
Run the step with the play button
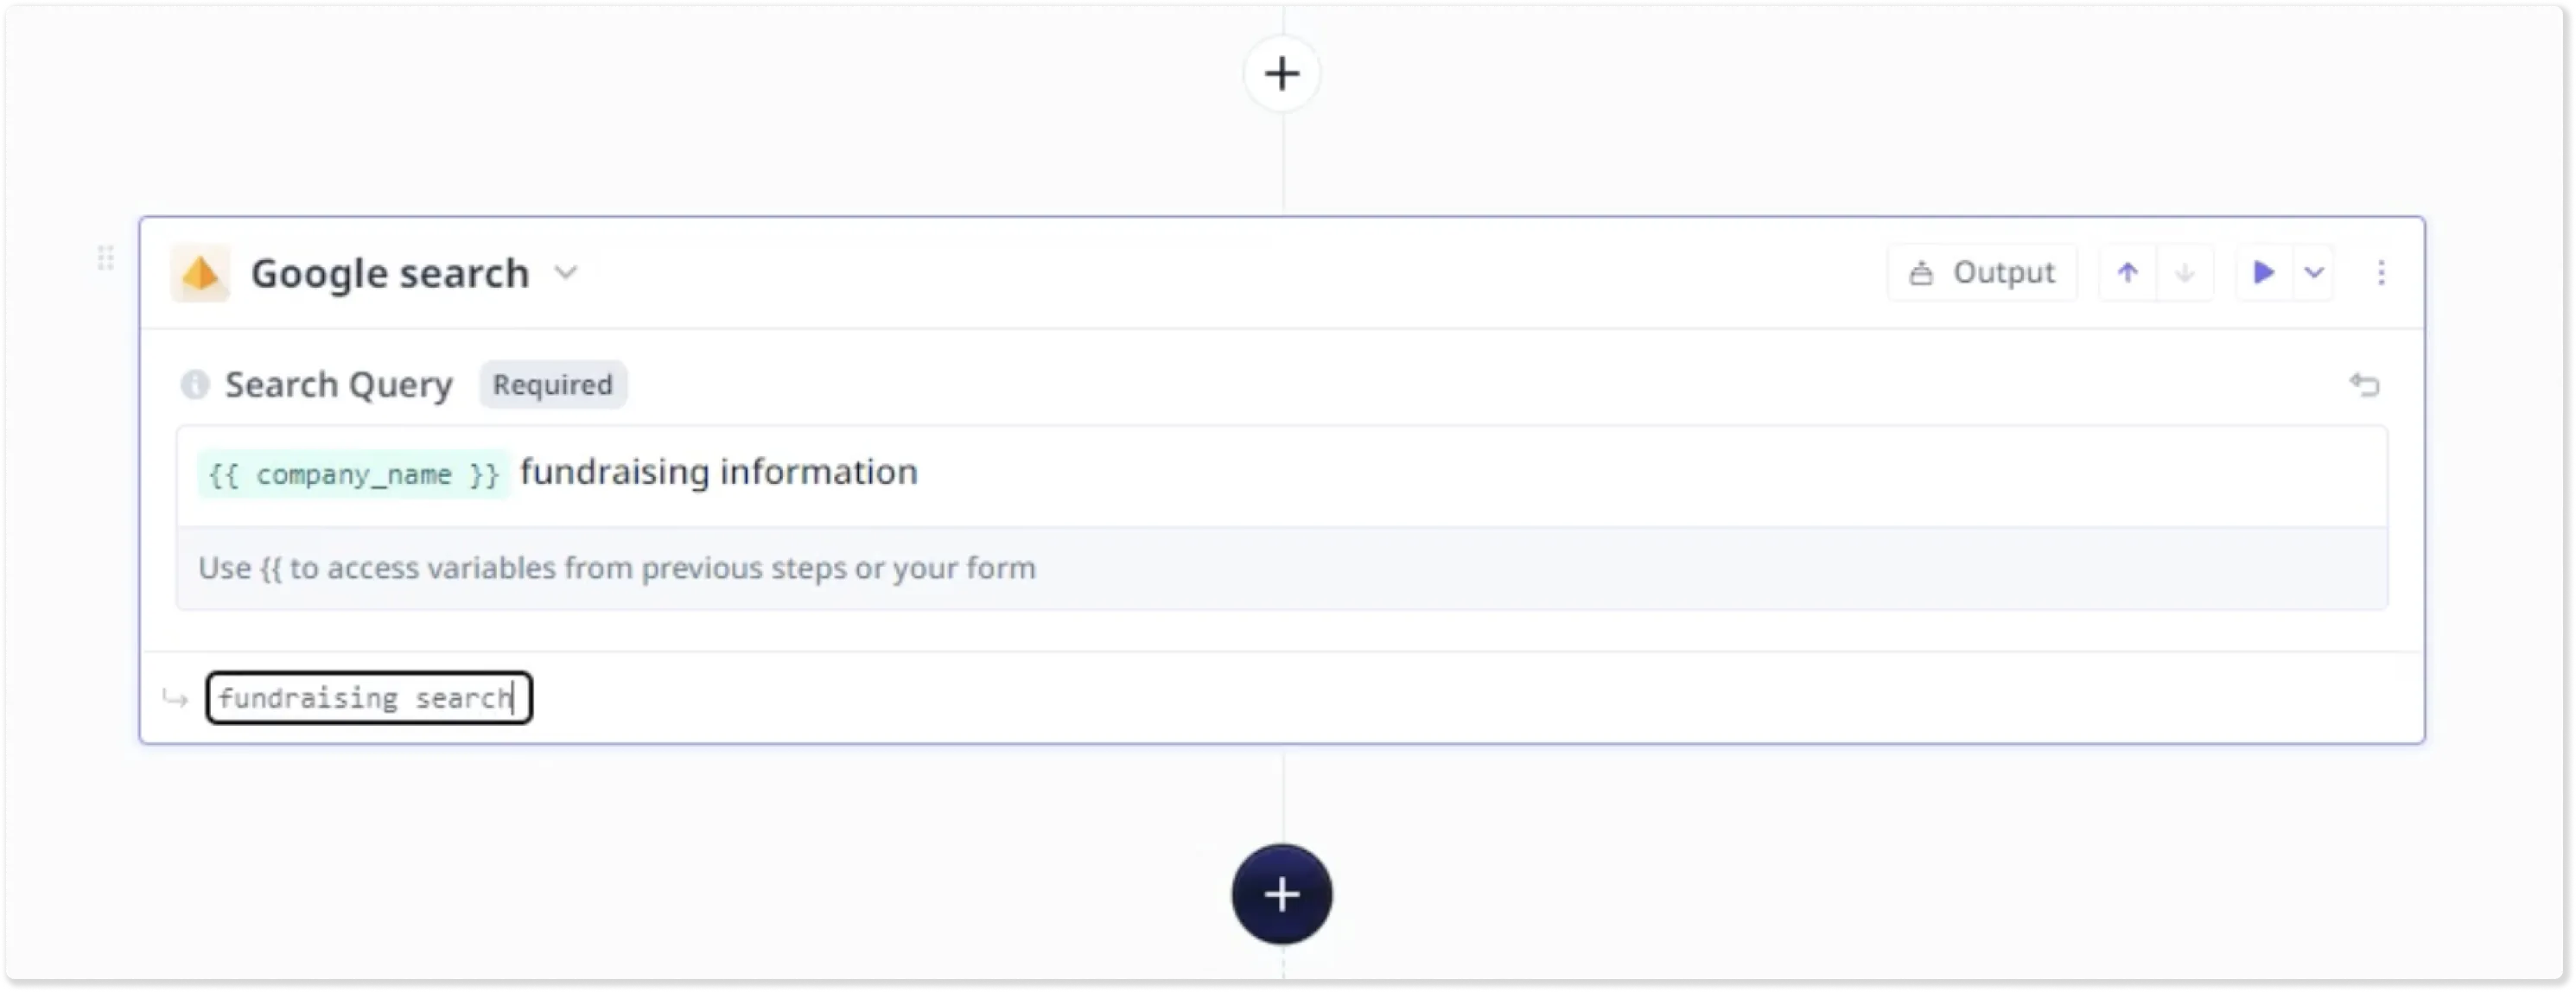(x=2263, y=273)
